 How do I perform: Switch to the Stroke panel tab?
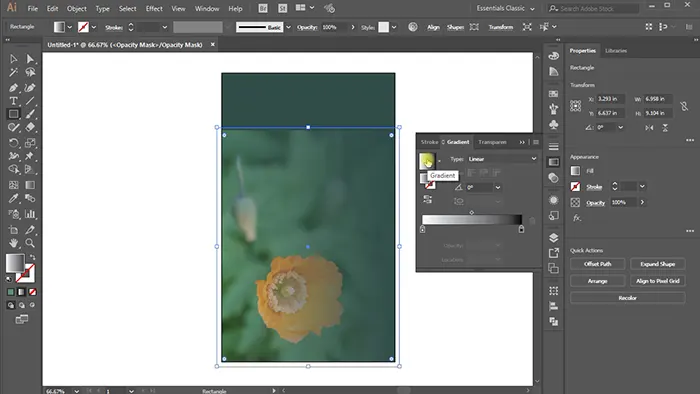[x=429, y=142]
